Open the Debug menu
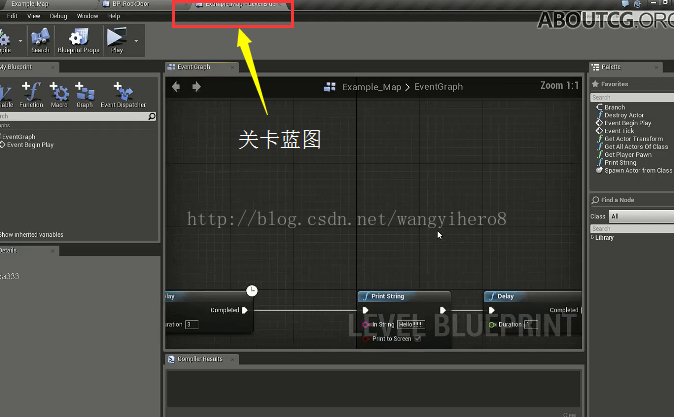 coord(58,16)
